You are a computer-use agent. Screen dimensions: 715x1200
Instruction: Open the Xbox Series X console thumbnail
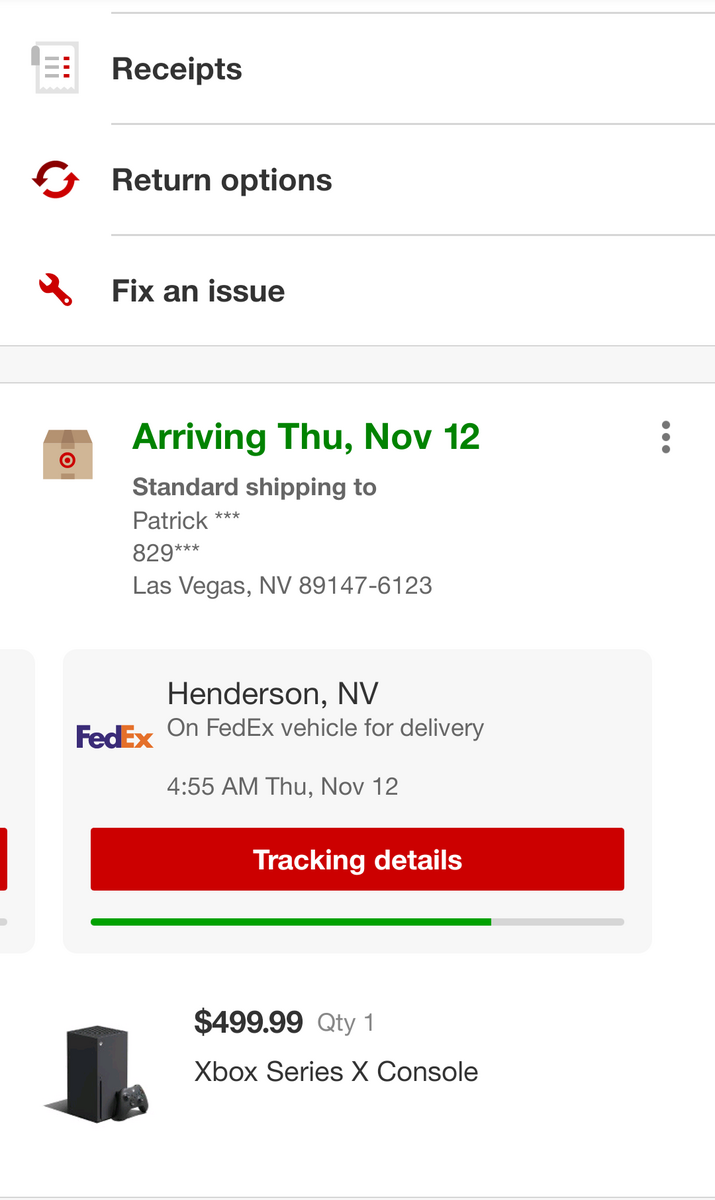tap(98, 1072)
